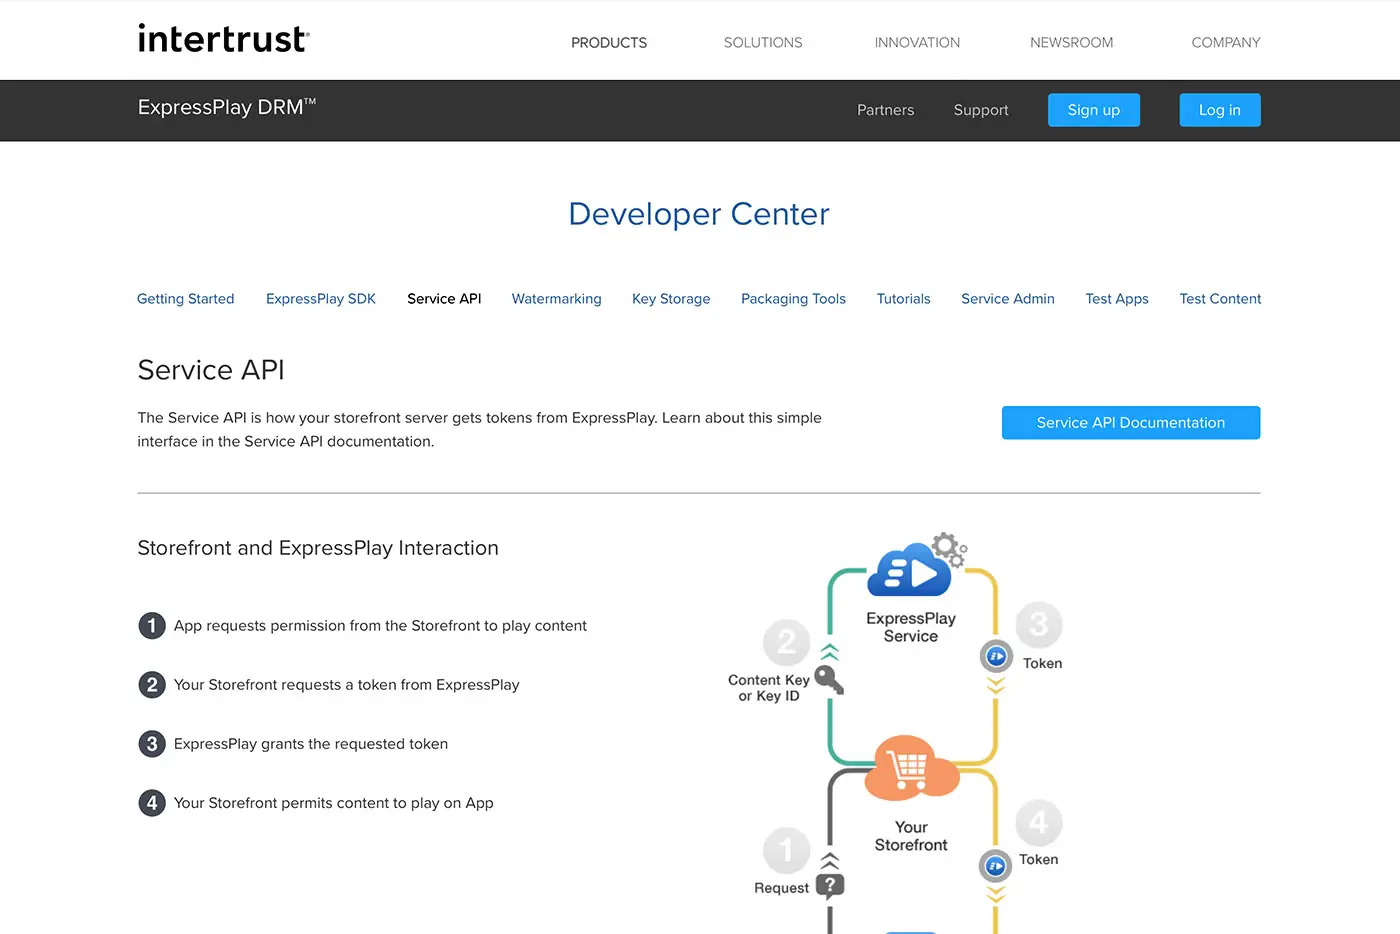Viewport: 1400px width, 934px height.
Task: Click the step 2 number badge in list
Action: (152, 685)
